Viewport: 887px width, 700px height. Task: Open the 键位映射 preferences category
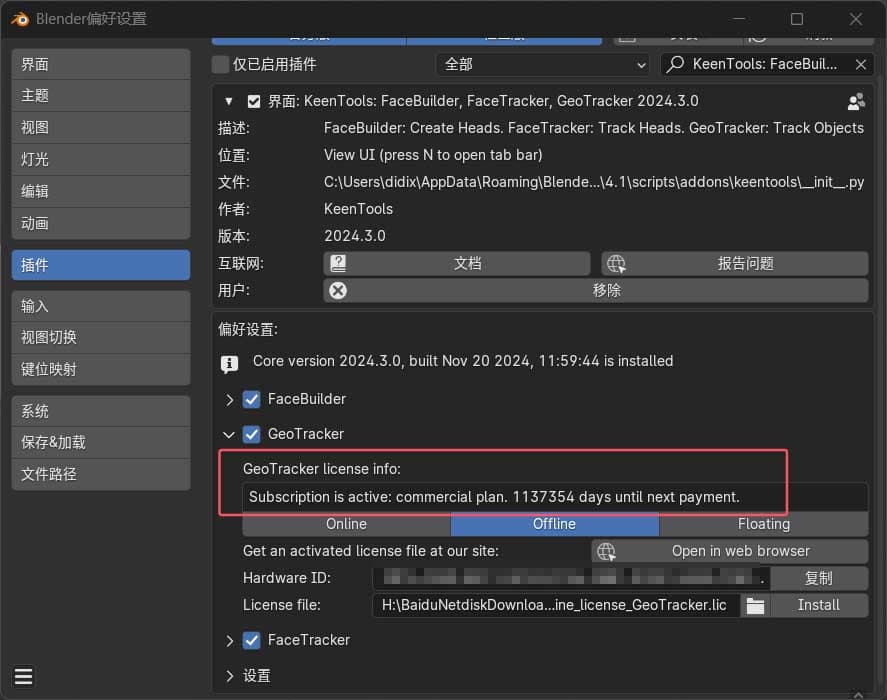[101, 370]
